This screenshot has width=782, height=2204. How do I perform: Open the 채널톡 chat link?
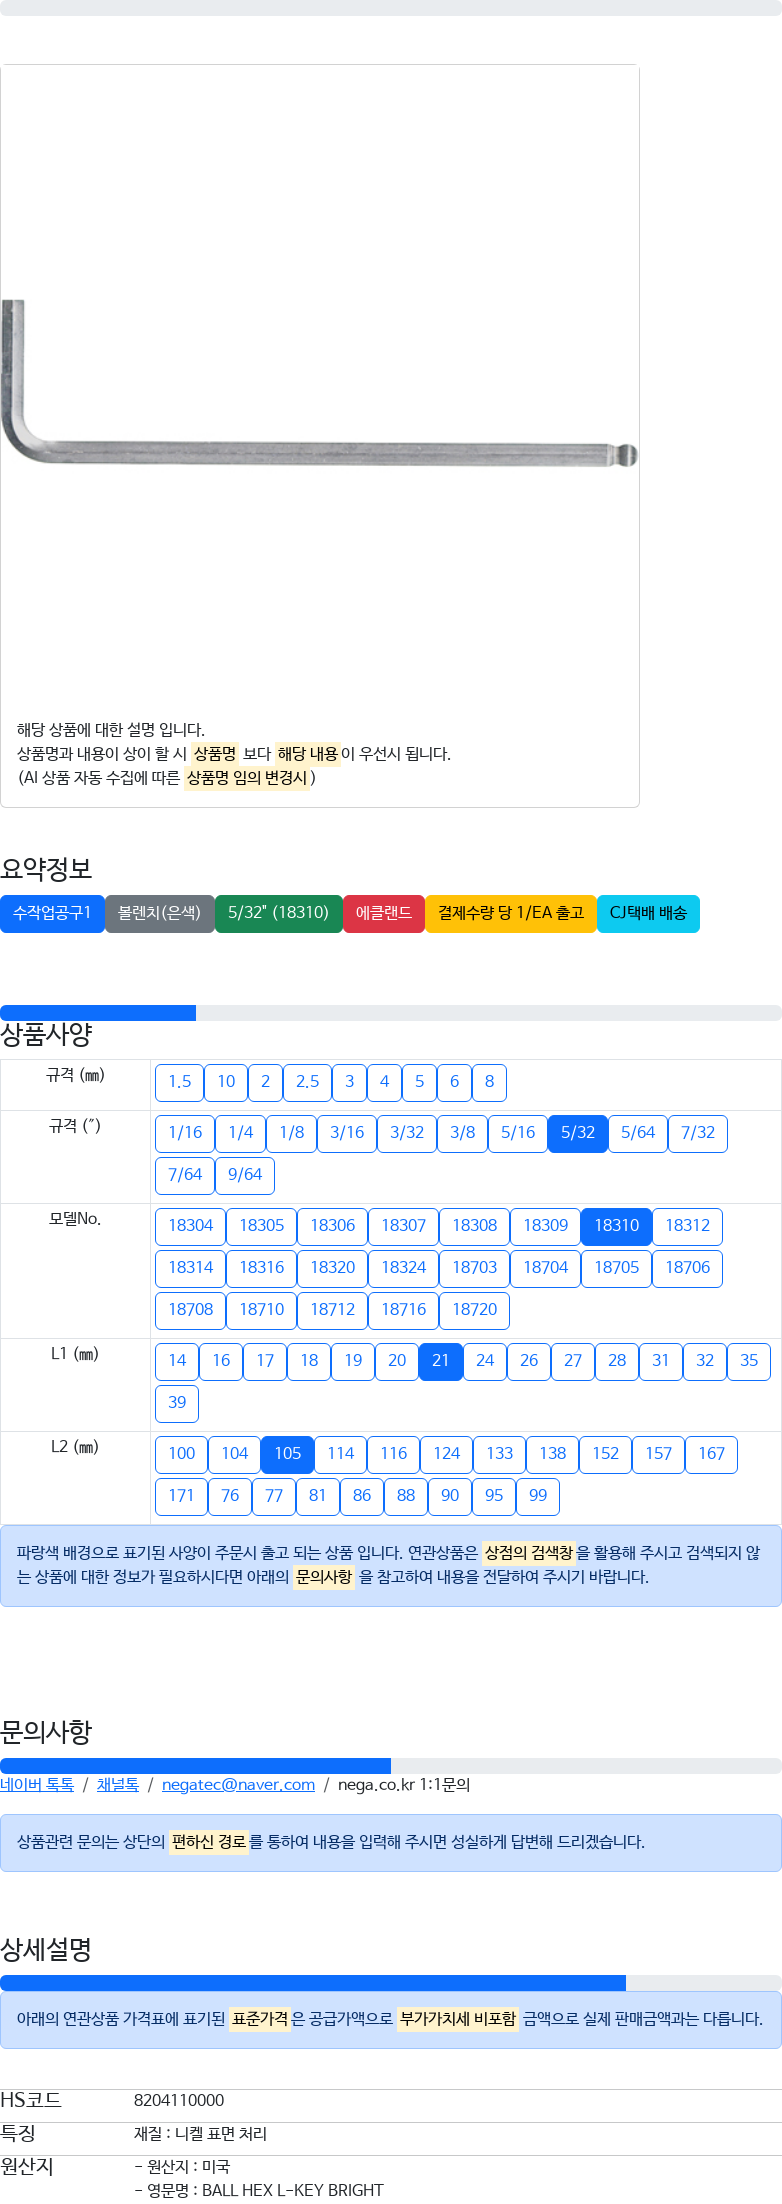click(118, 1784)
